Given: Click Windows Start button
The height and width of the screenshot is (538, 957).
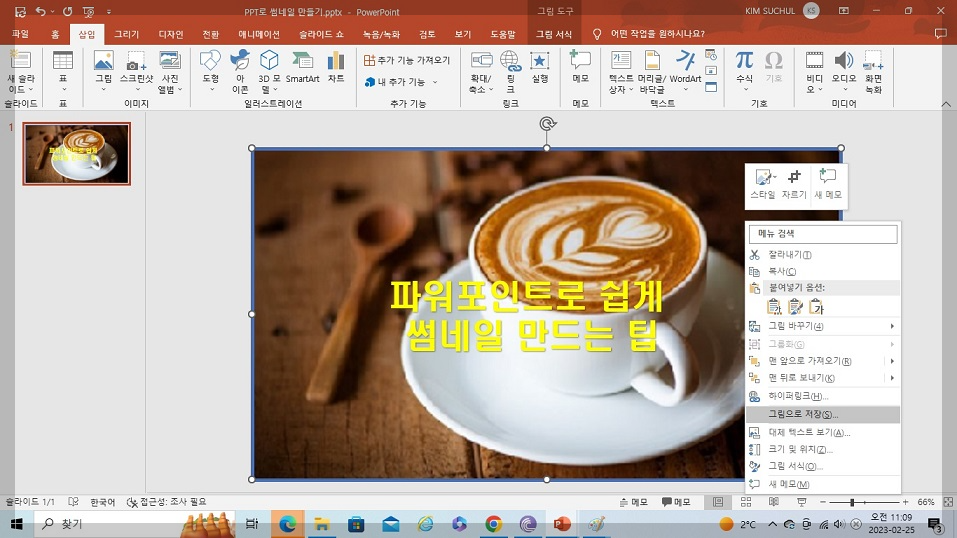Looking at the screenshot, I should click(x=16, y=524).
